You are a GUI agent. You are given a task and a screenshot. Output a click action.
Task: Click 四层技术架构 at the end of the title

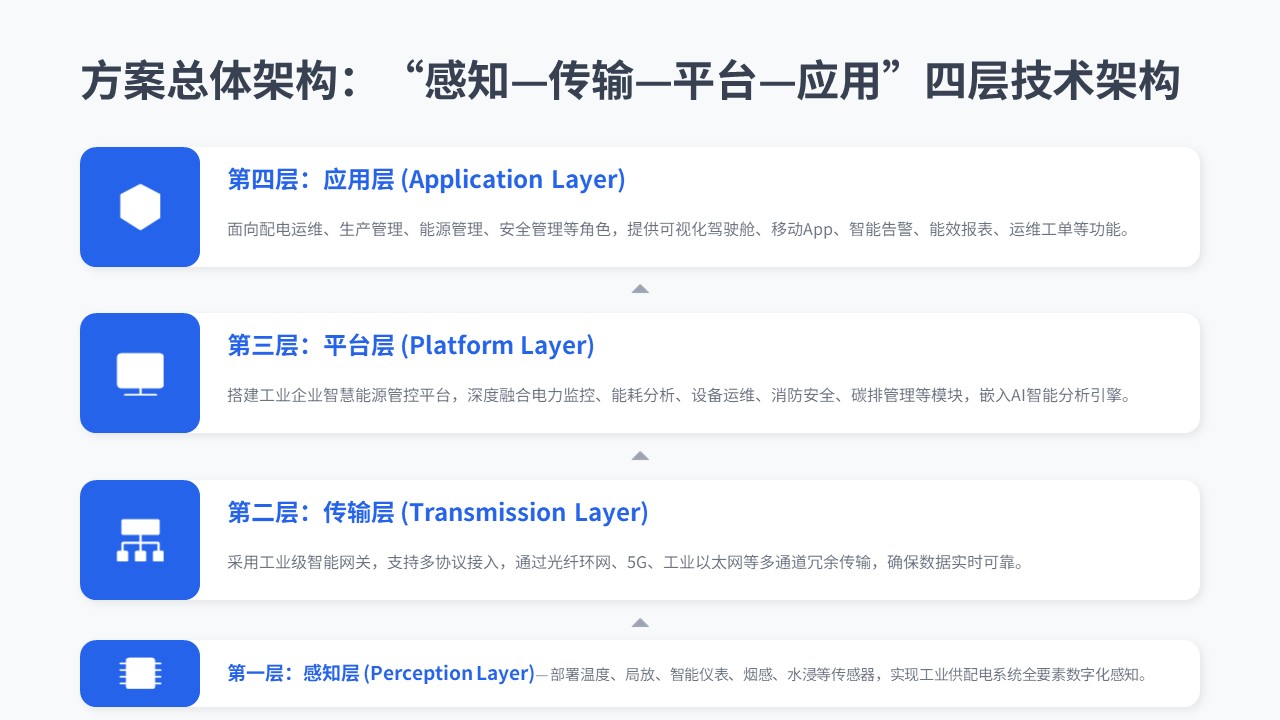pyautogui.click(x=1055, y=82)
